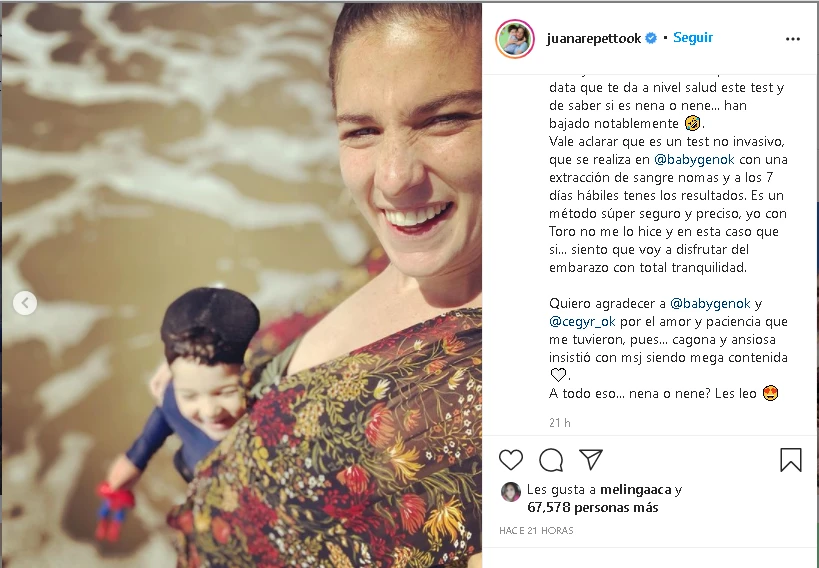
Task: Click the verified badge next to username
Action: 651,38
